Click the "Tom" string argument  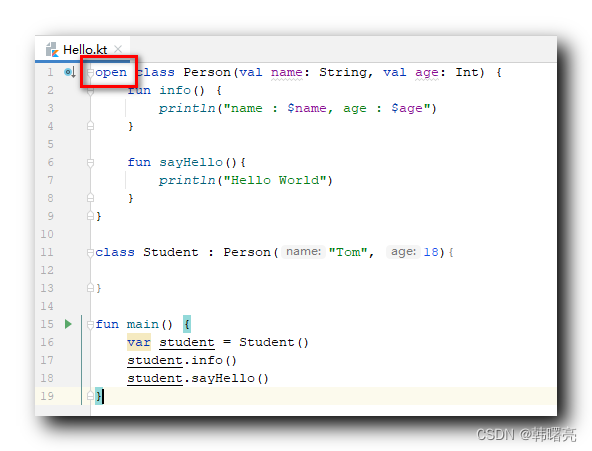348,252
